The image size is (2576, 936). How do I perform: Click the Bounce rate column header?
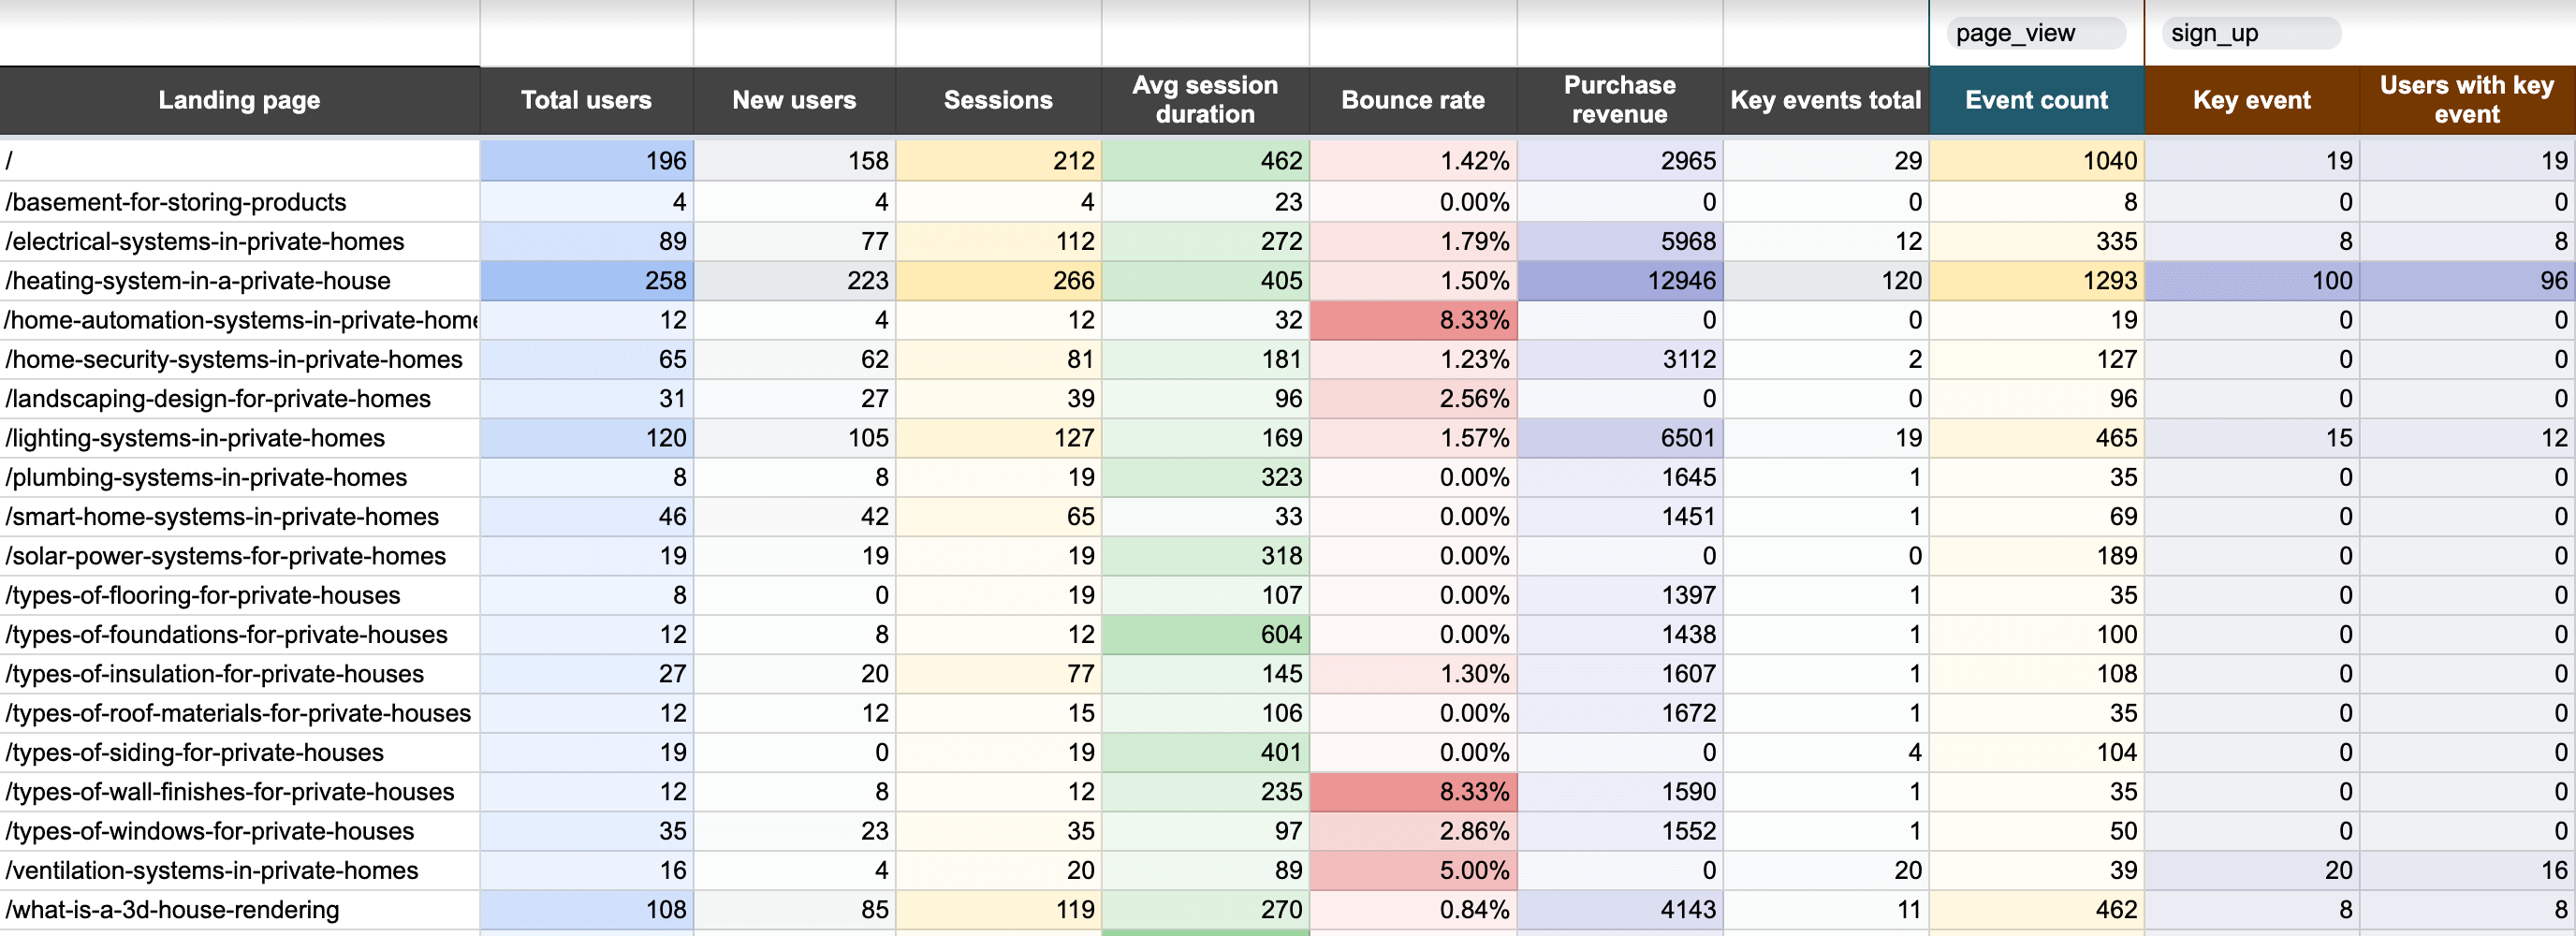pos(1412,100)
